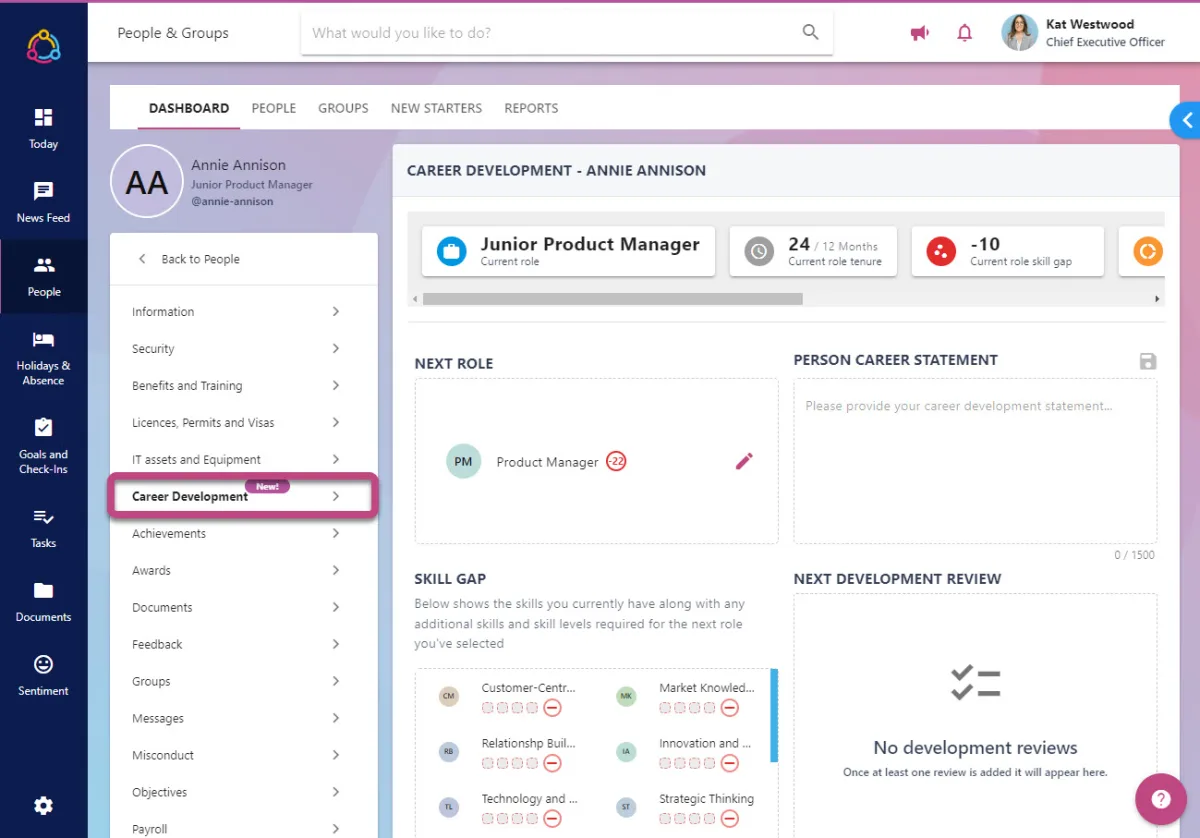This screenshot has width=1200, height=838.
Task: Open Goals and Check-Ins icon
Action: [x=43, y=427]
